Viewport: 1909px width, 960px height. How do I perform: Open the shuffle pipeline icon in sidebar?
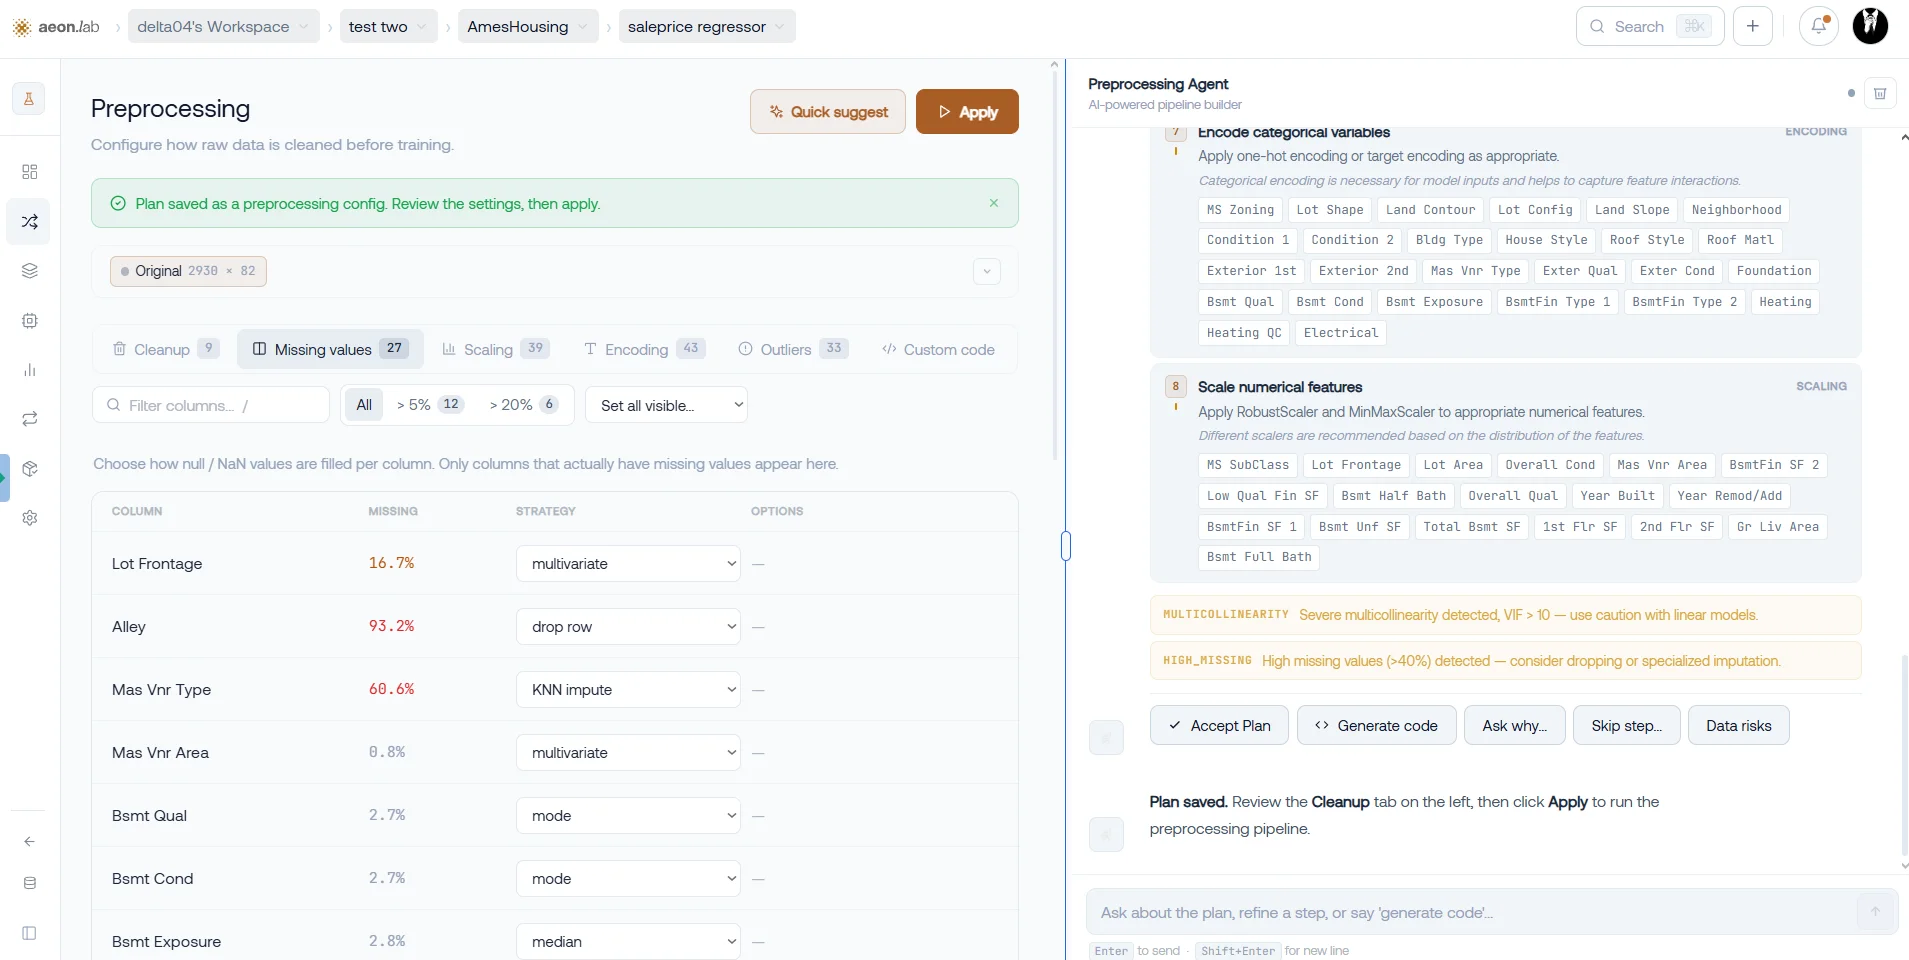[30, 222]
